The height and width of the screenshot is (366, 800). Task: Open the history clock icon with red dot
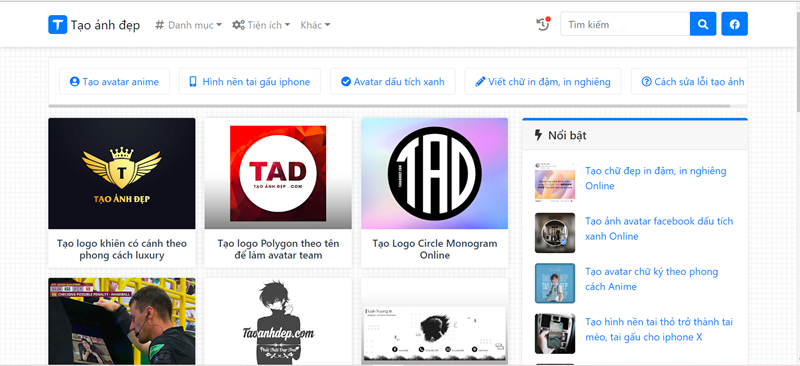coord(543,23)
